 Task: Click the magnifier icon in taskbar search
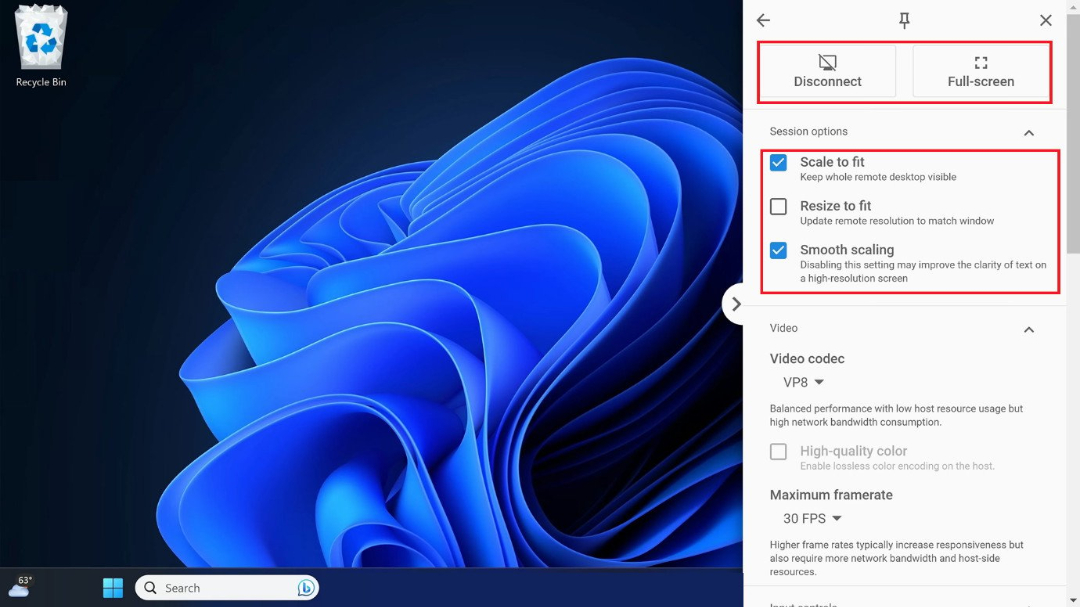(150, 588)
